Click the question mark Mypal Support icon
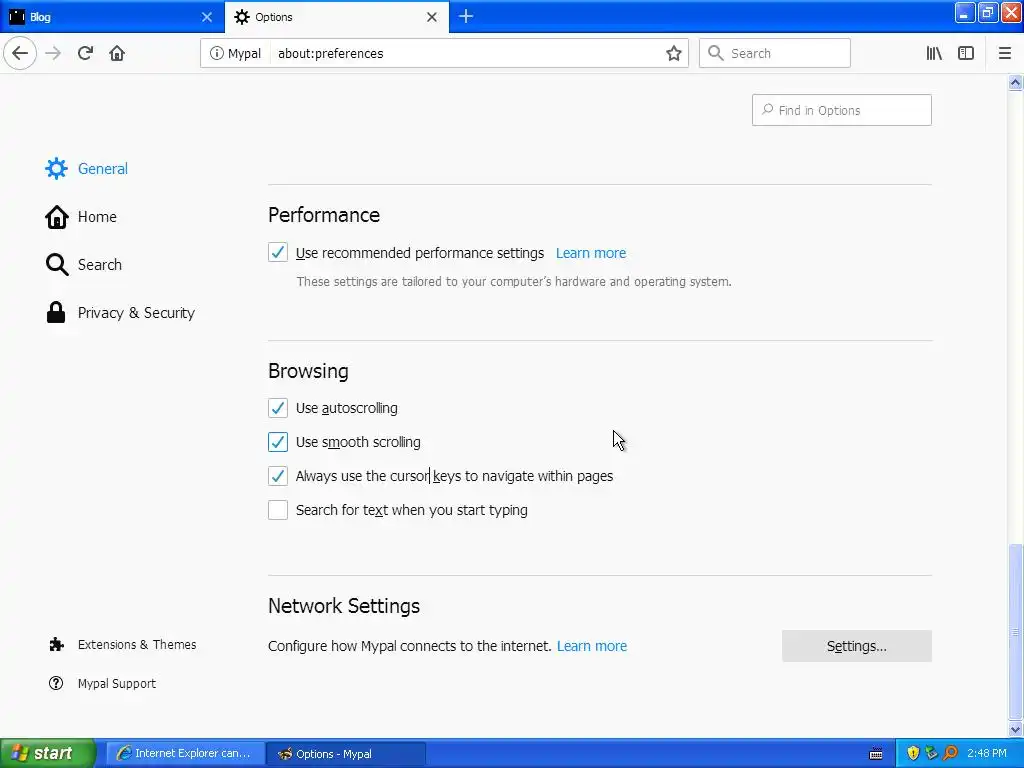This screenshot has width=1024, height=768. point(56,684)
